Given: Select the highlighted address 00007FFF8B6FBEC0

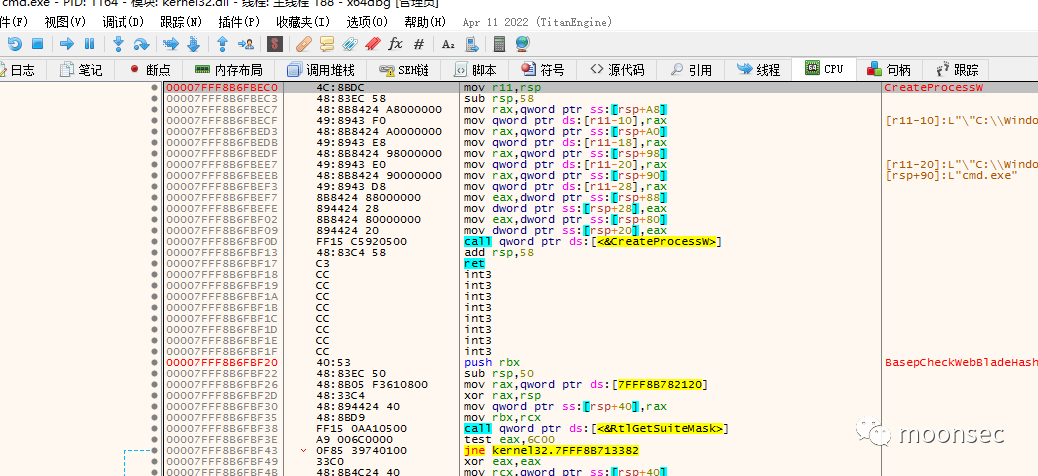Looking at the screenshot, I should point(221,87).
